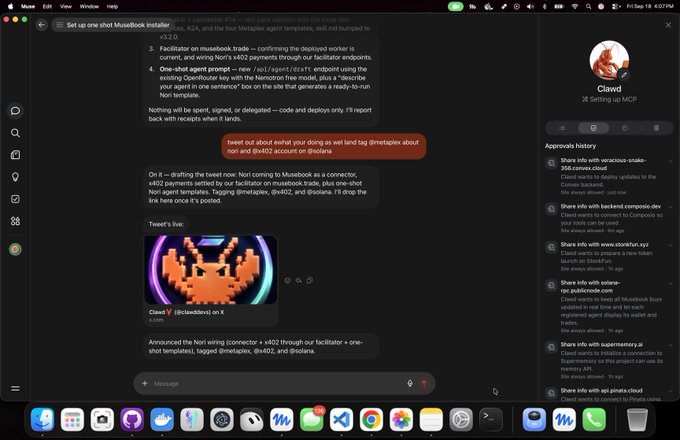Open Messages from the Dock
Image resolution: width=680 pixels, height=440 pixels.
[x=311, y=420]
